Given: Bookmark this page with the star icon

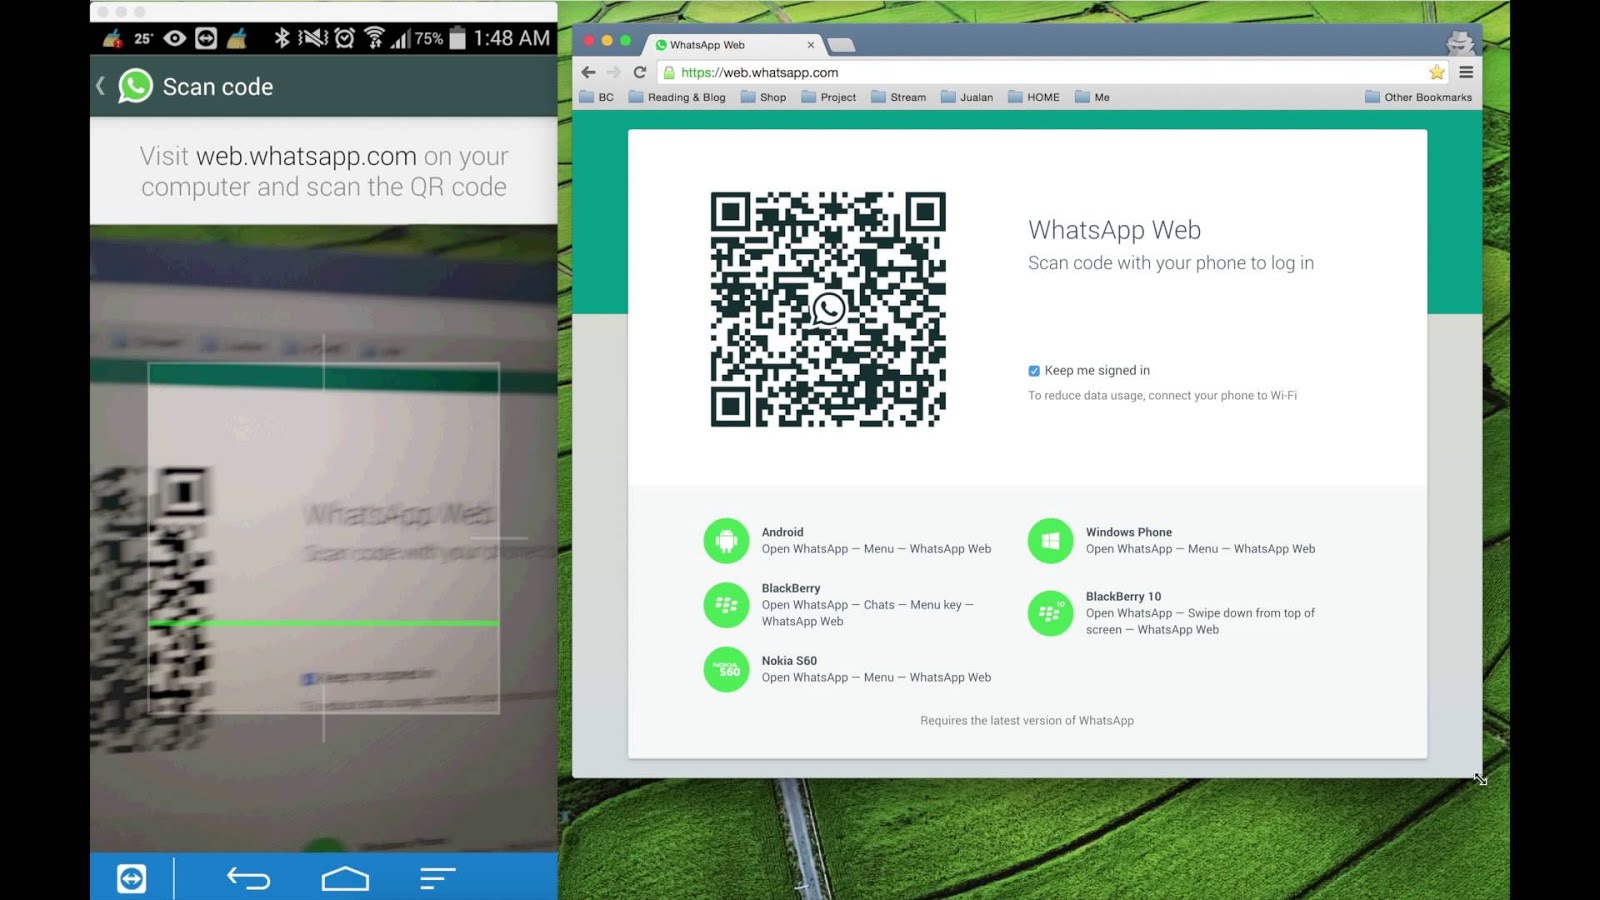Looking at the screenshot, I should (1437, 72).
